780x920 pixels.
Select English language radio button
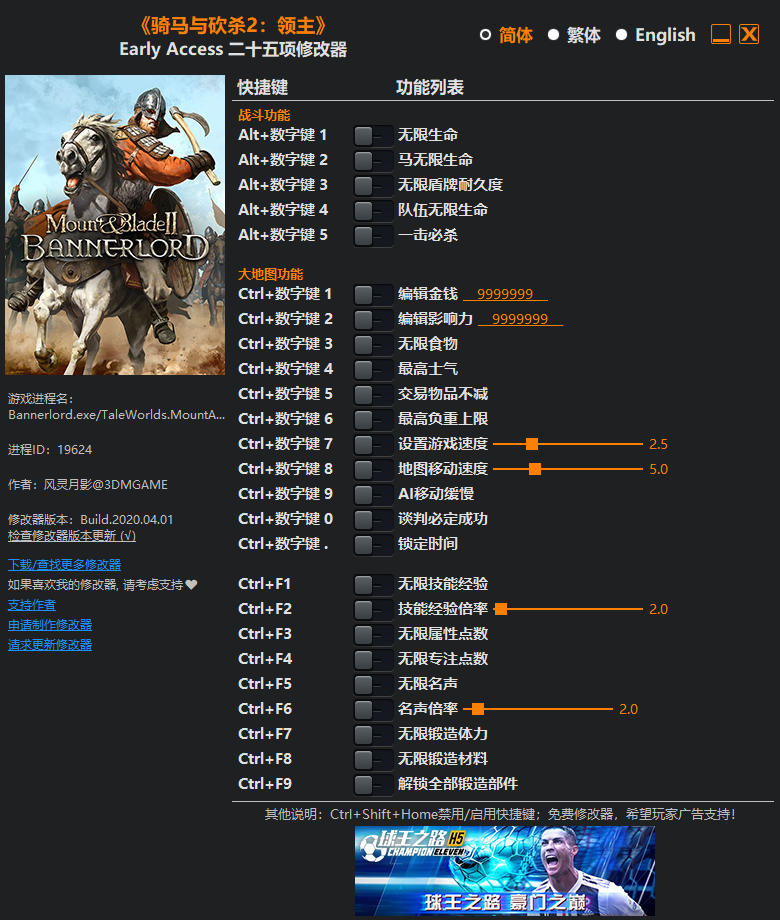(621, 35)
